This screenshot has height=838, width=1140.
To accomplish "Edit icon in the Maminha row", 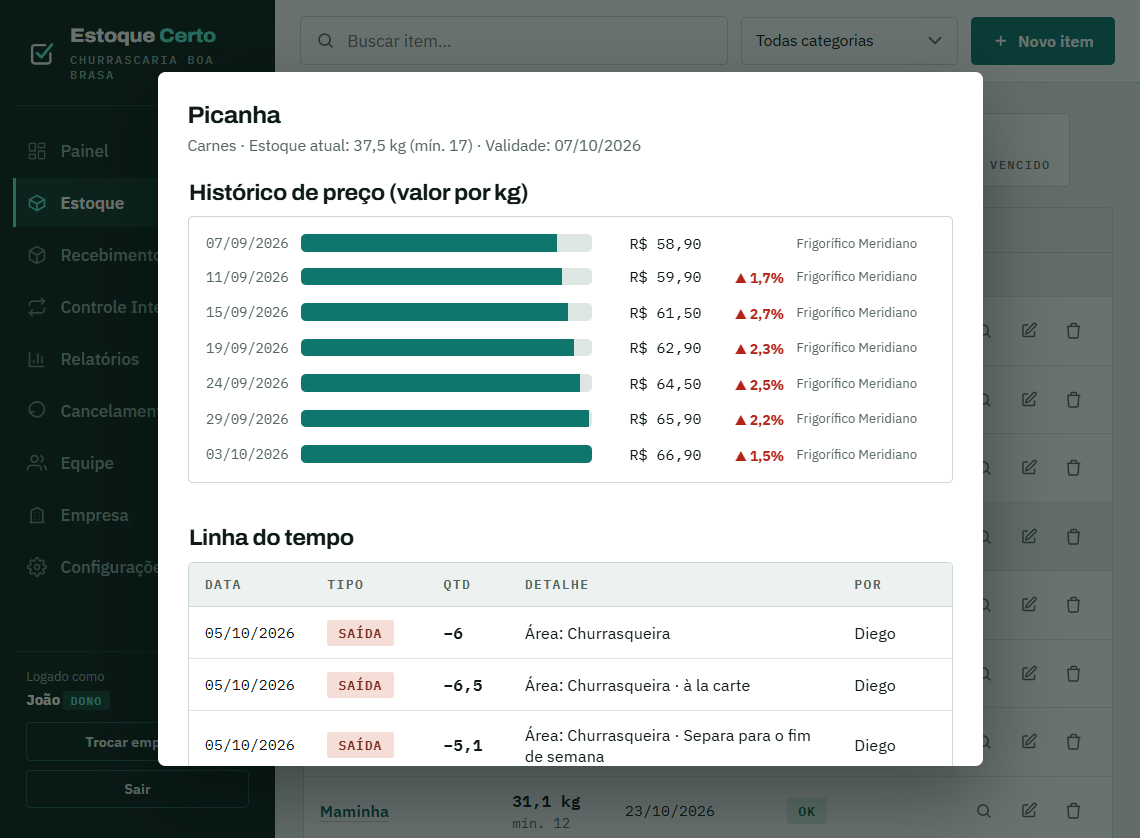I will [x=1029, y=810].
